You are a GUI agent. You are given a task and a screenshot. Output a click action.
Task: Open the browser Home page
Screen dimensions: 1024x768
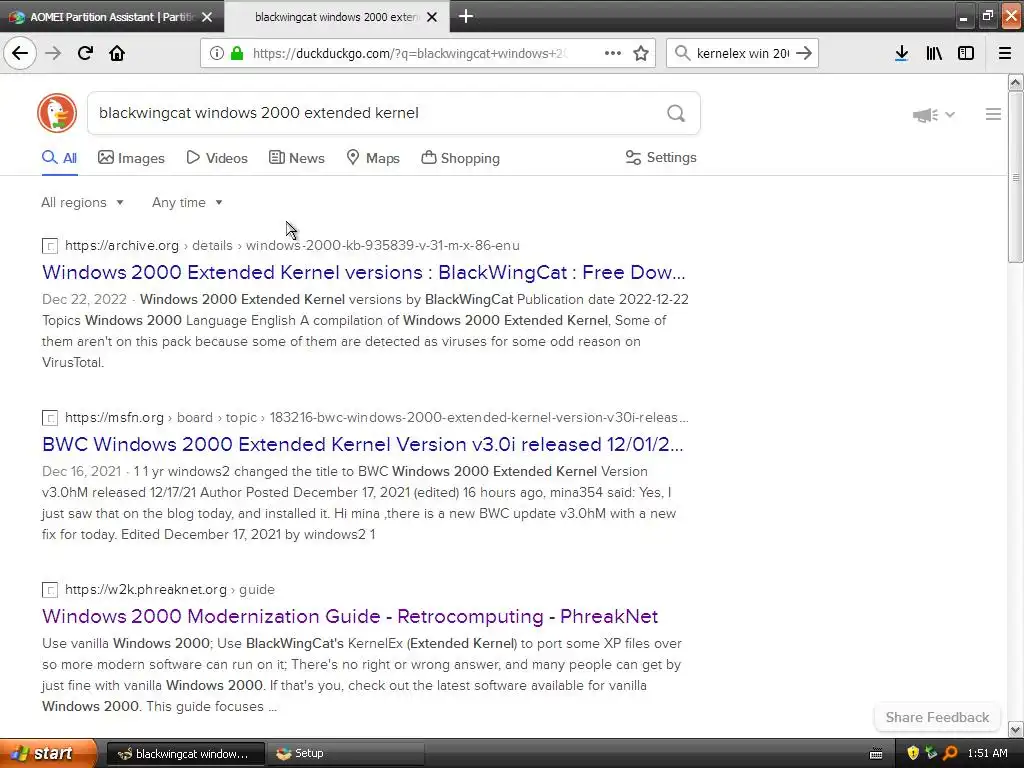117,53
